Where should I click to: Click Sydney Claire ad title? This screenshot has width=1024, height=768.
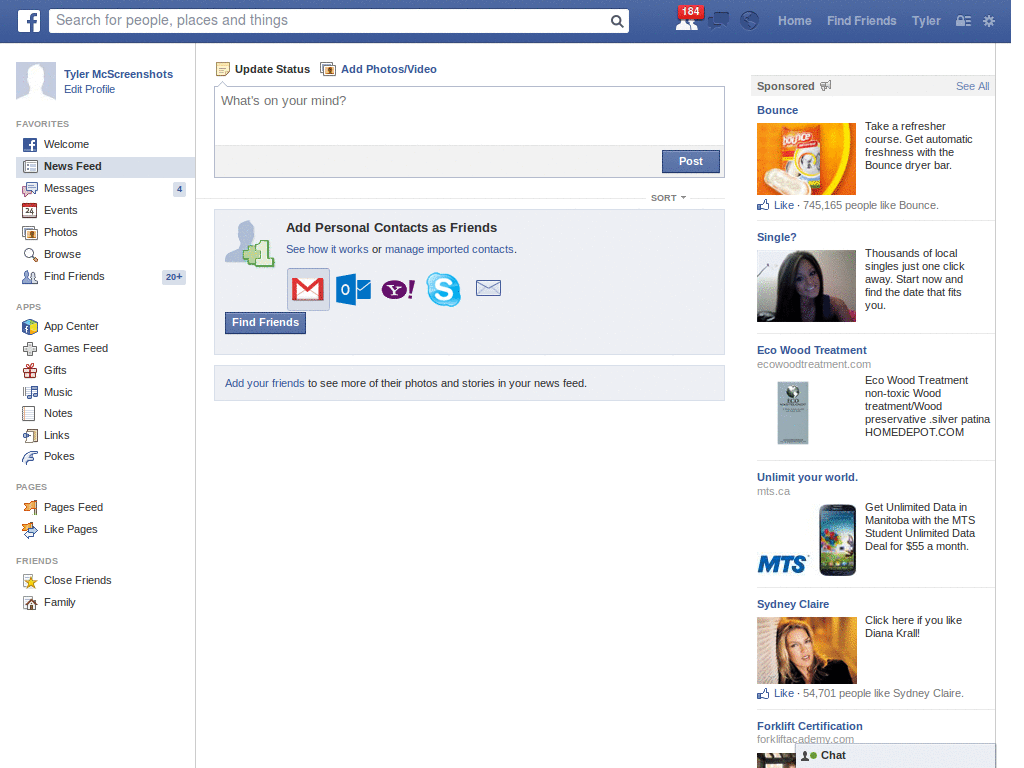[x=793, y=605]
